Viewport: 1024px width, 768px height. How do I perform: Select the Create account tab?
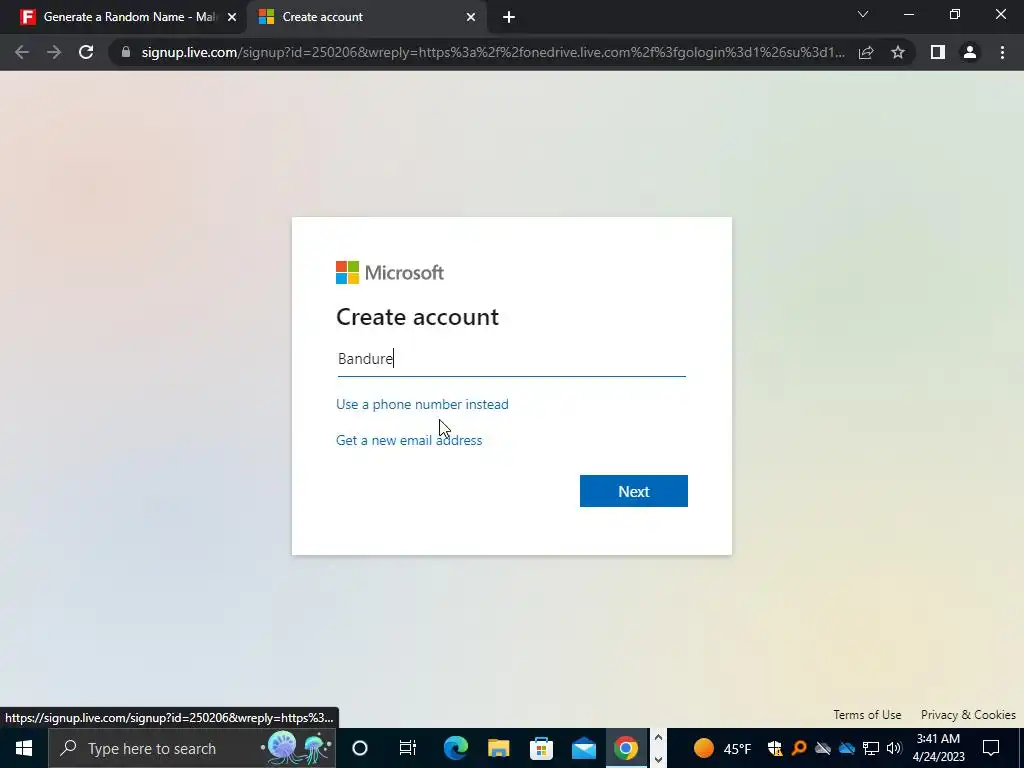366,17
